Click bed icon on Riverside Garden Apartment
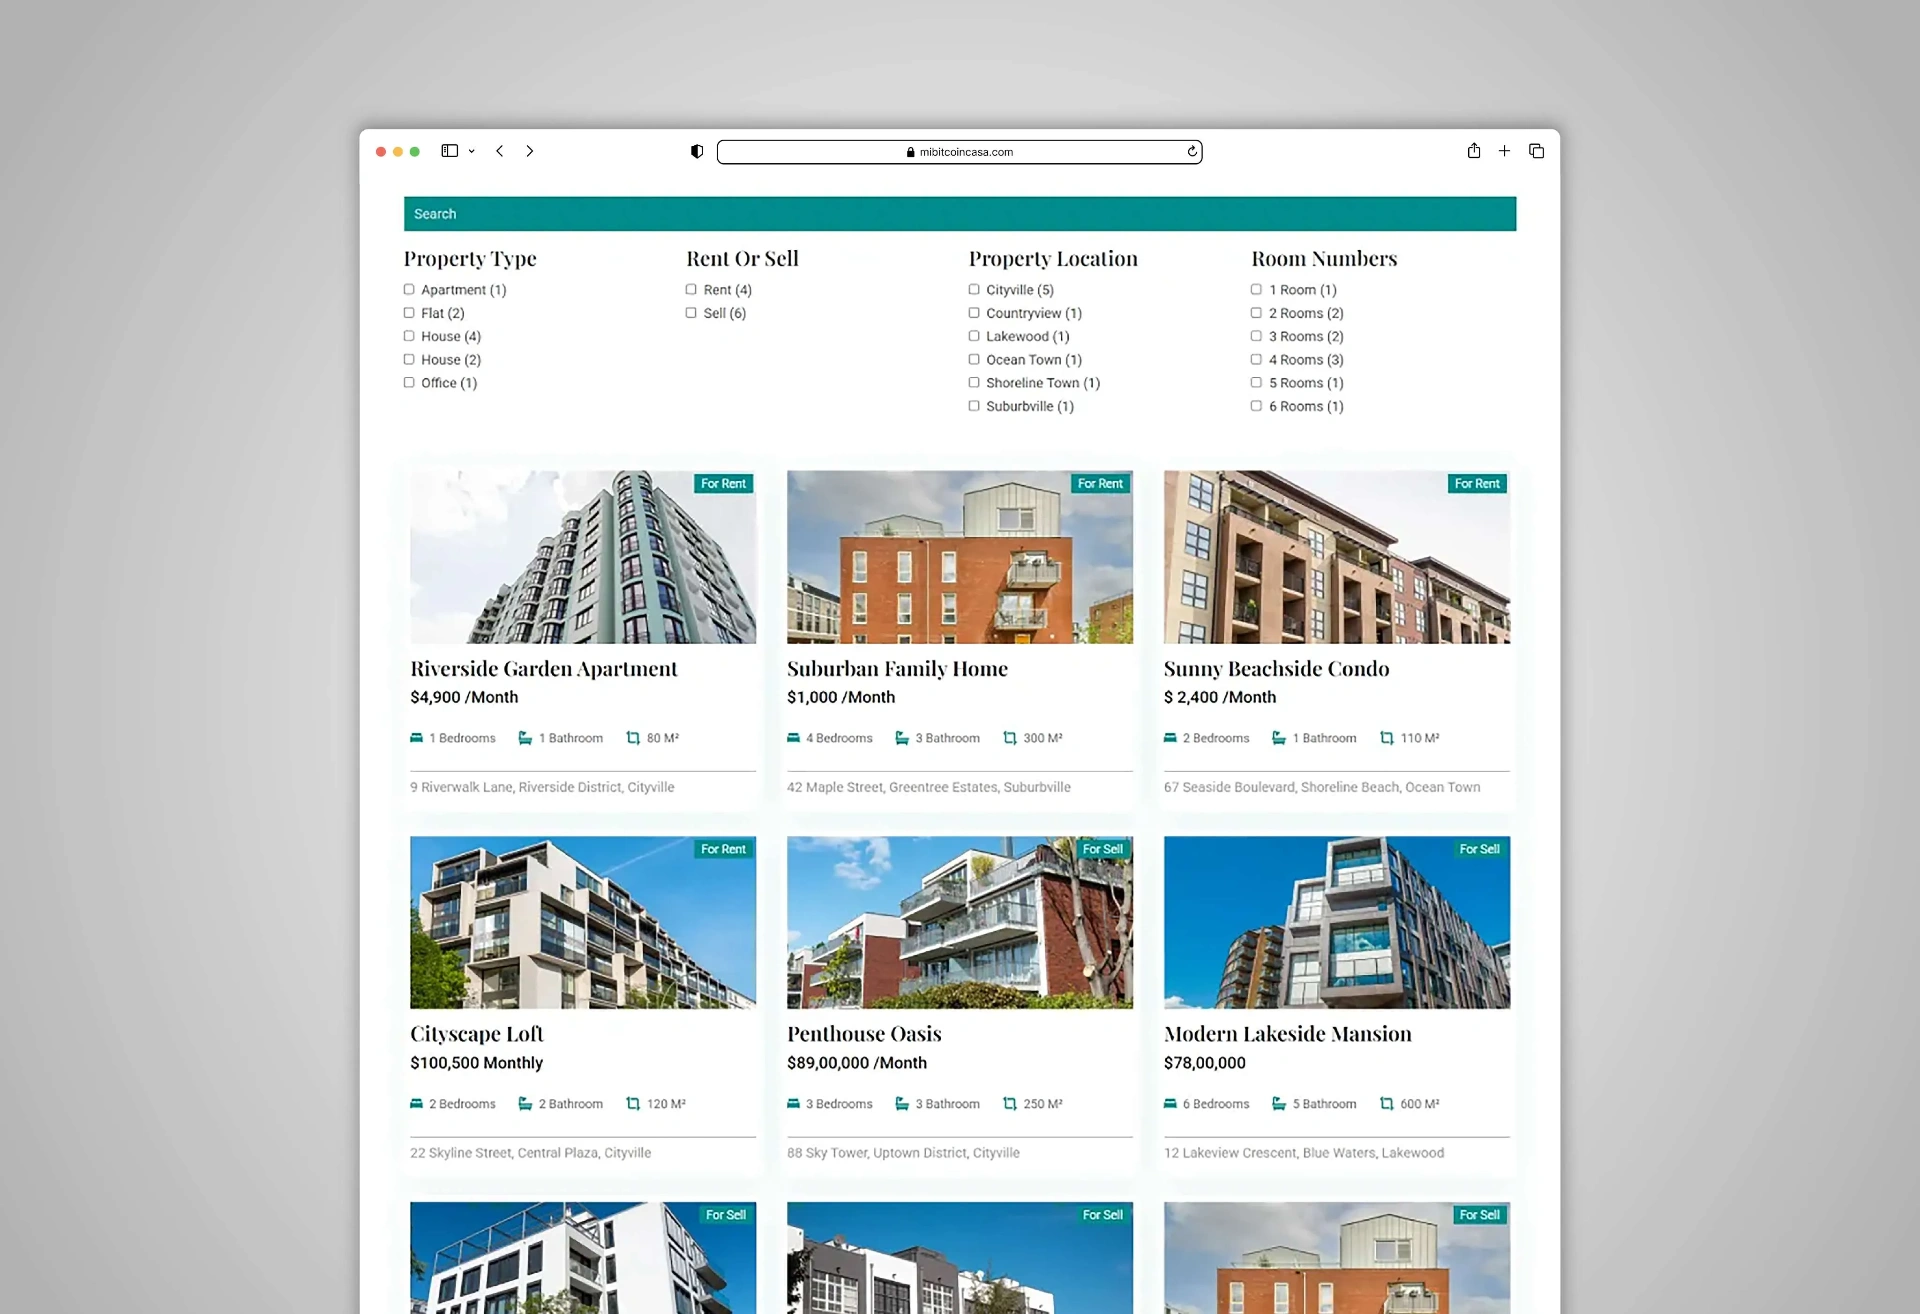Image resolution: width=1920 pixels, height=1314 pixels. 416,738
